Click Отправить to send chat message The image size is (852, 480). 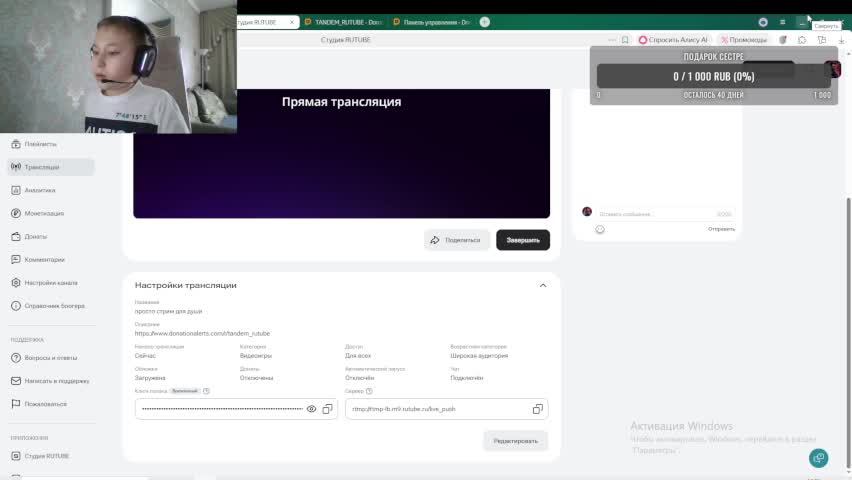click(x=721, y=229)
